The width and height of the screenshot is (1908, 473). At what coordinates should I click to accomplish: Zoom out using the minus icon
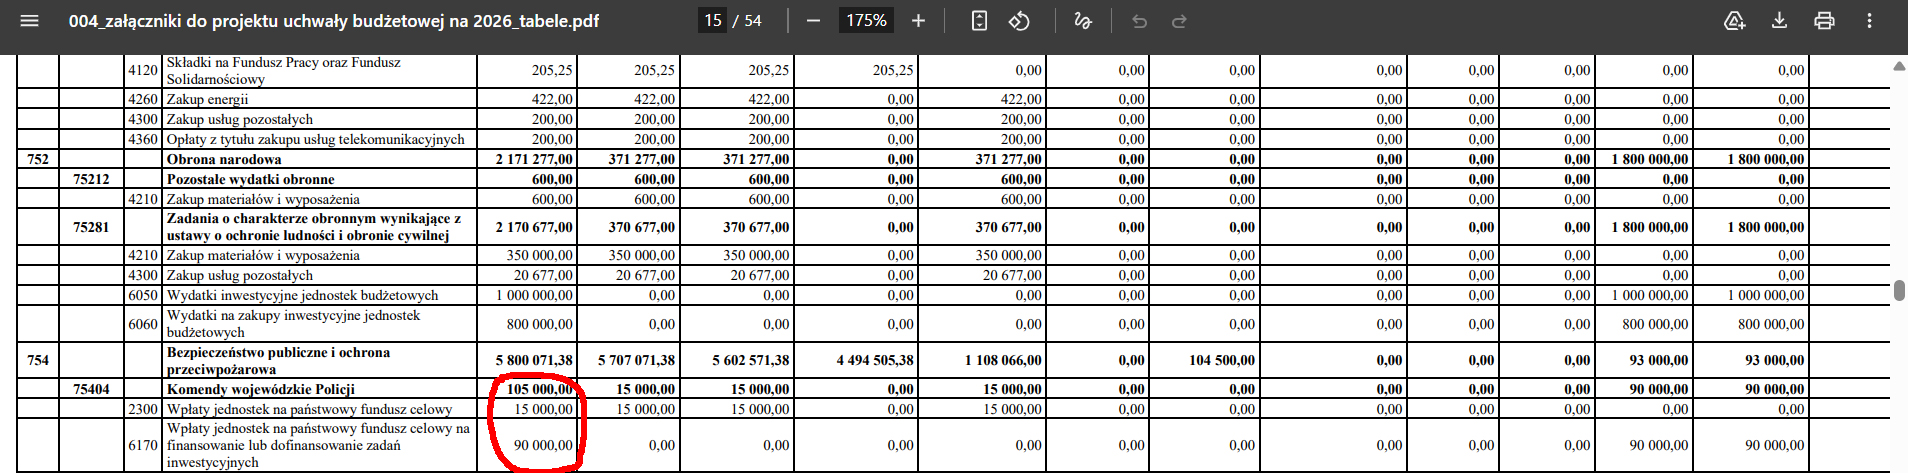coord(813,21)
